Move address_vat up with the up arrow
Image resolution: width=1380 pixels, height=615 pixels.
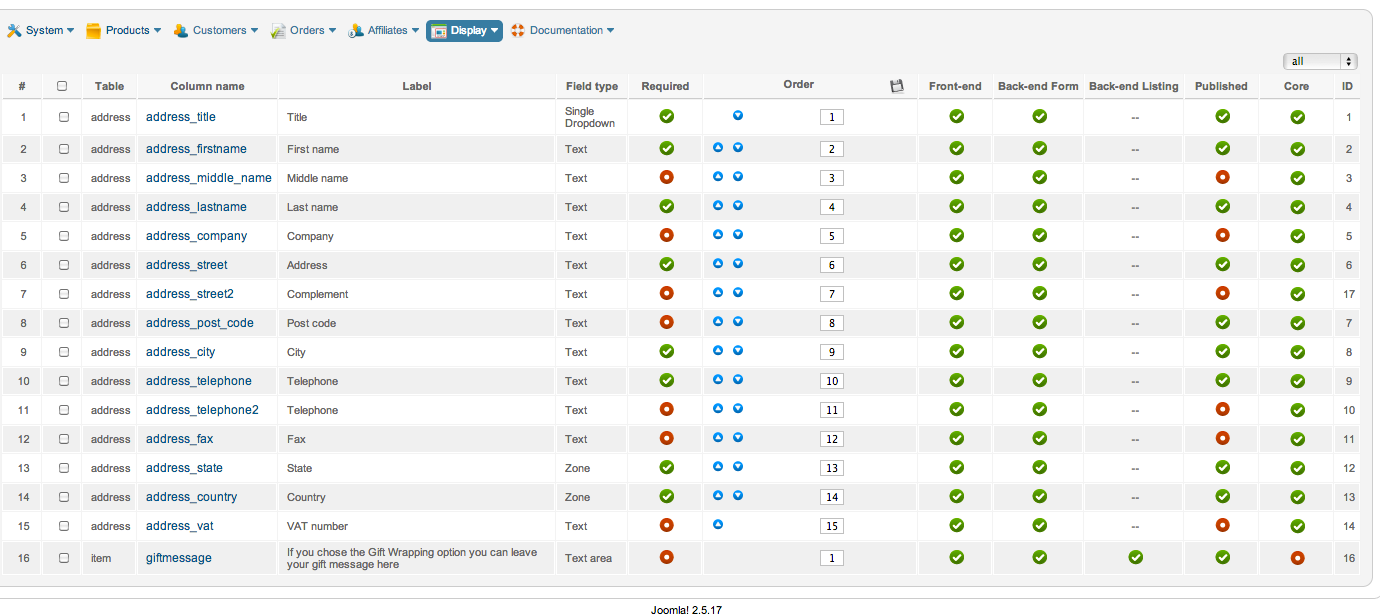(x=718, y=525)
